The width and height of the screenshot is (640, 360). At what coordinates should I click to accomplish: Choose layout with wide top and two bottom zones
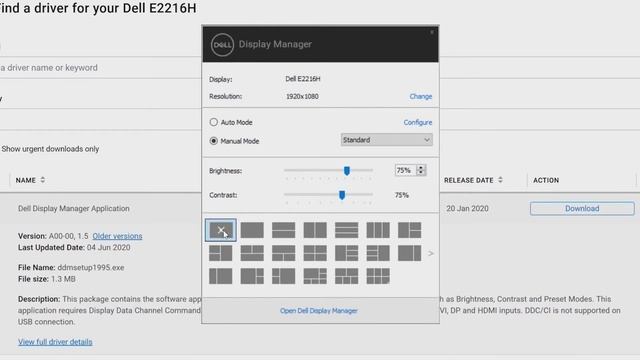point(283,253)
